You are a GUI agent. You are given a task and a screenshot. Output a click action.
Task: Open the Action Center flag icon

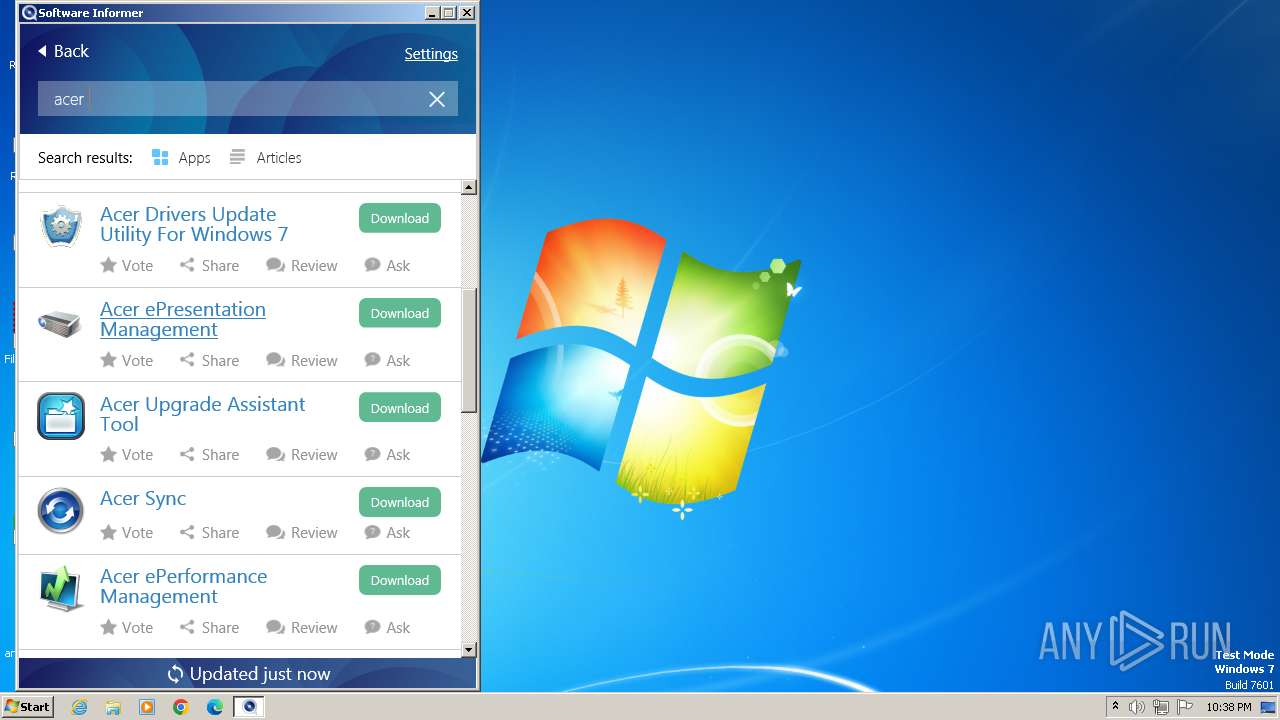(x=1184, y=707)
